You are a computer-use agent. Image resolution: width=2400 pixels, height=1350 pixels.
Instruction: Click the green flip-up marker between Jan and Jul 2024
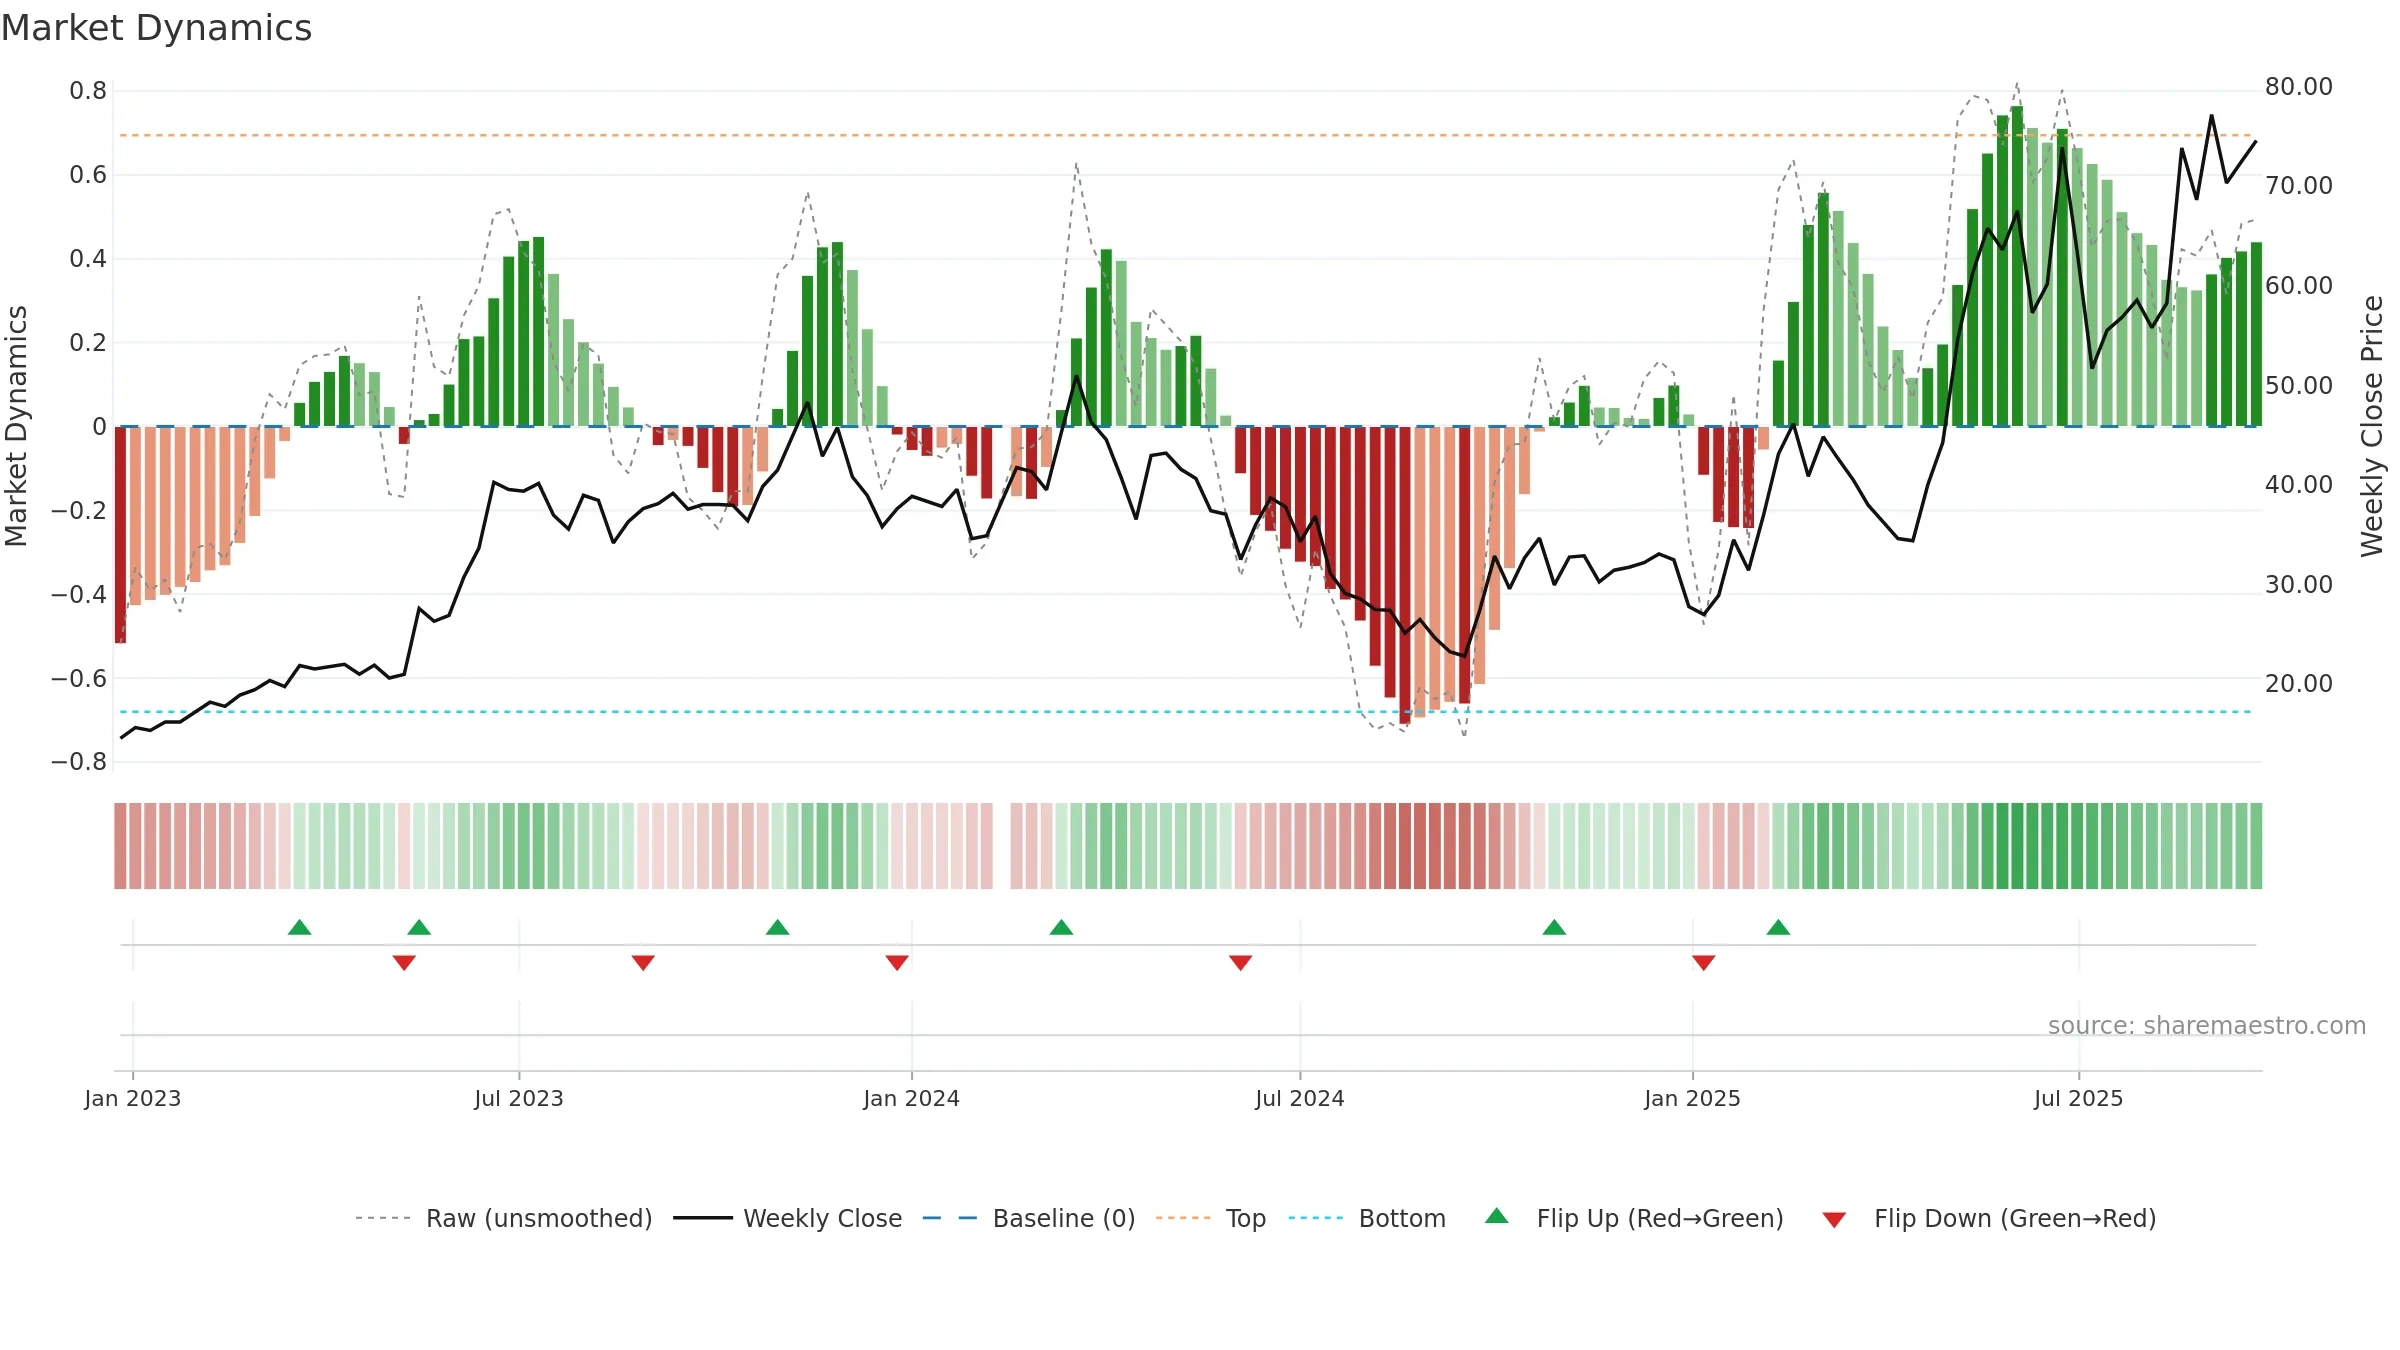(1061, 927)
